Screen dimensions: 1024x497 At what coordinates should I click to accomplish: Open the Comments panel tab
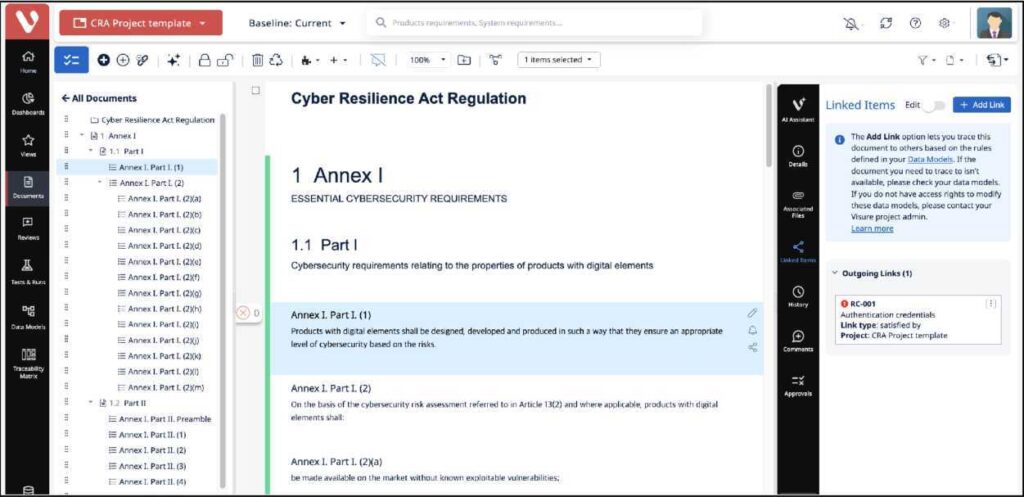pos(797,342)
